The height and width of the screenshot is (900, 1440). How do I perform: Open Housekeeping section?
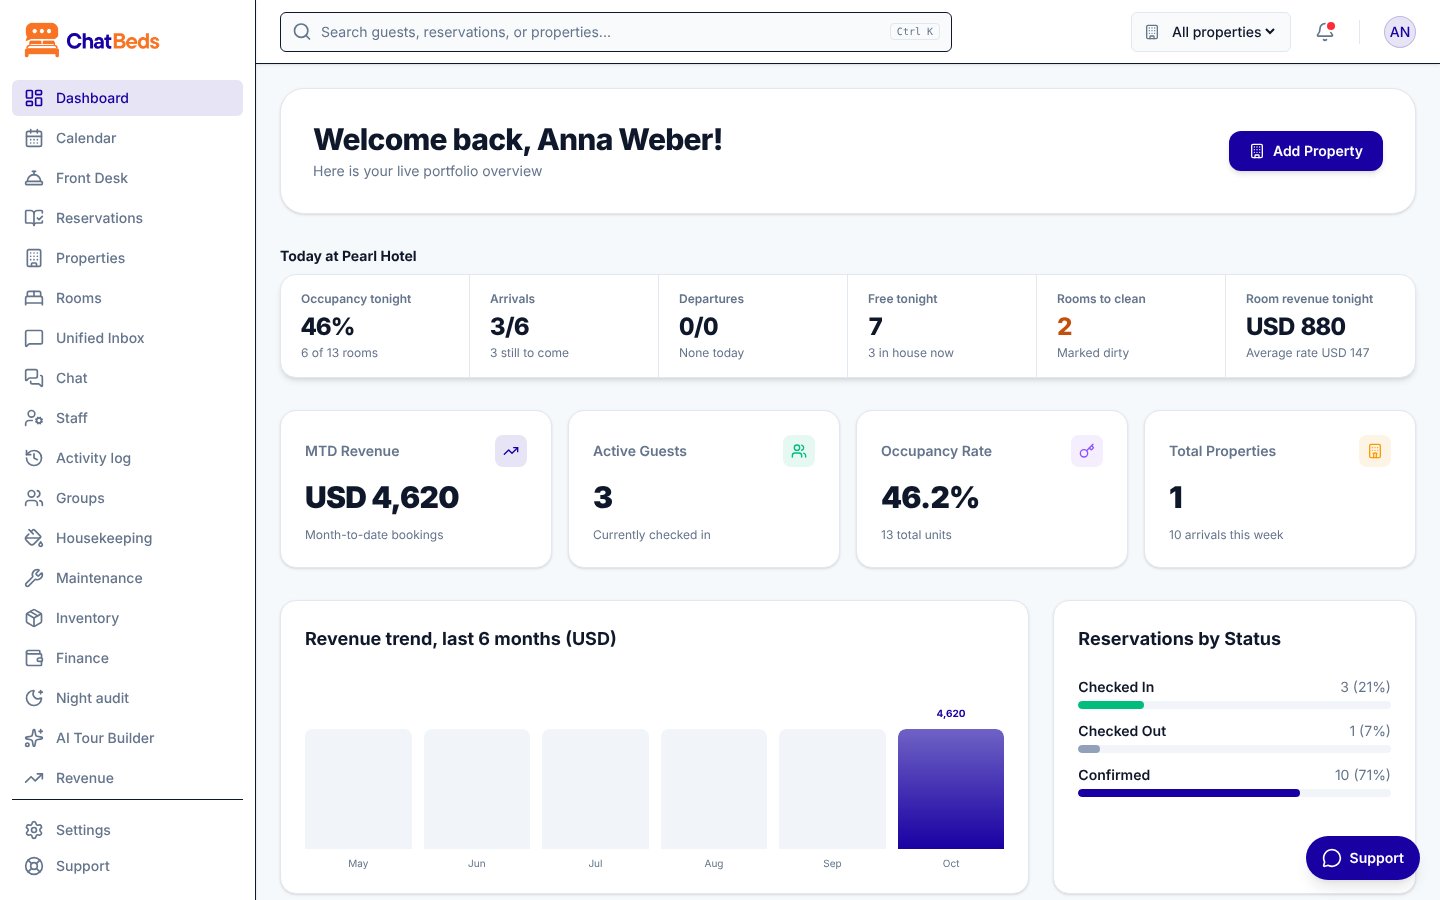click(x=127, y=538)
